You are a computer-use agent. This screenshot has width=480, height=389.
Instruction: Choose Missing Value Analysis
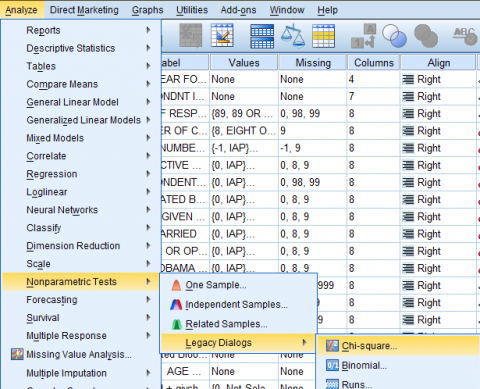pyautogui.click(x=81, y=354)
